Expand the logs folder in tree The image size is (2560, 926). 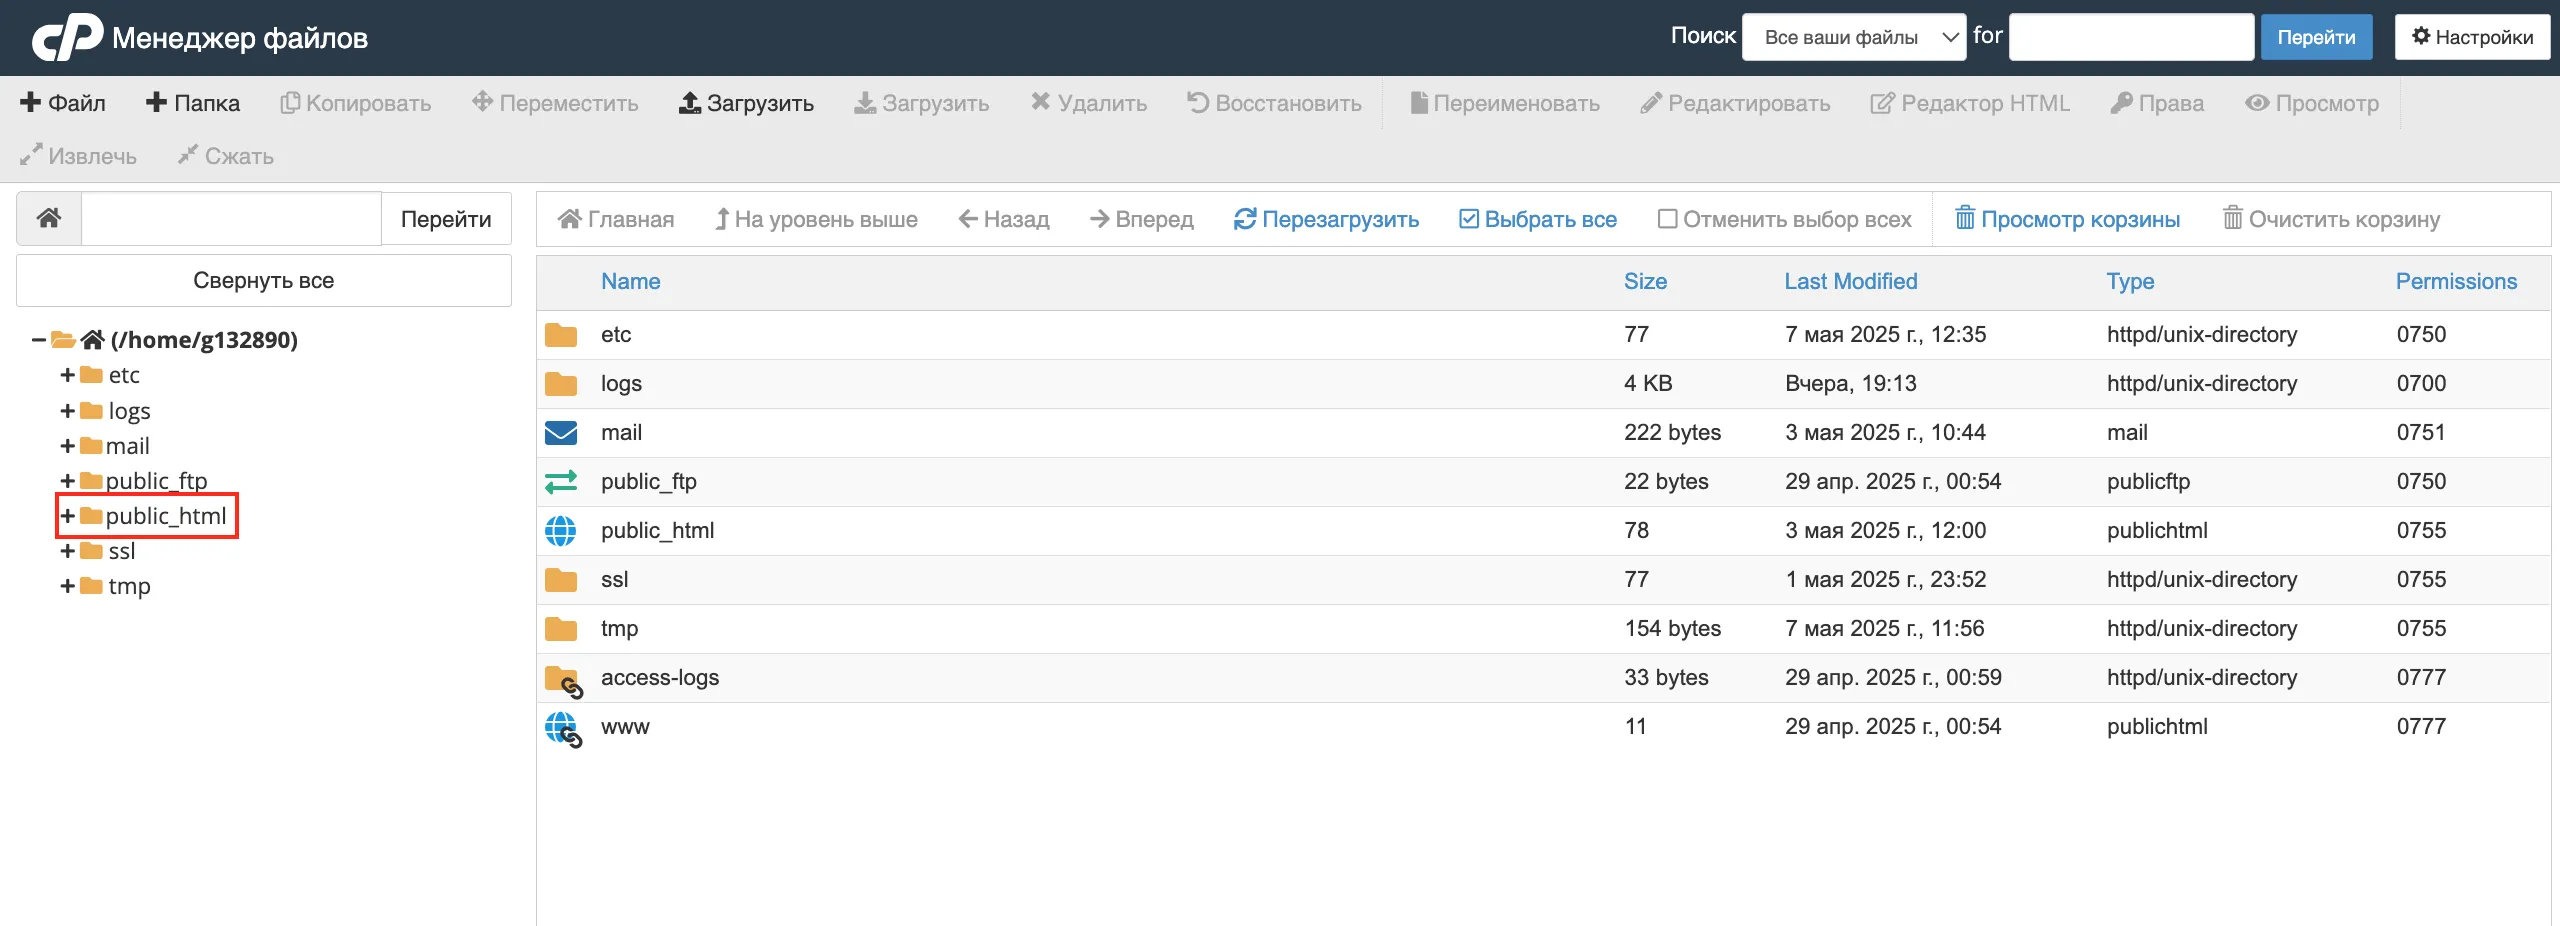click(68, 411)
